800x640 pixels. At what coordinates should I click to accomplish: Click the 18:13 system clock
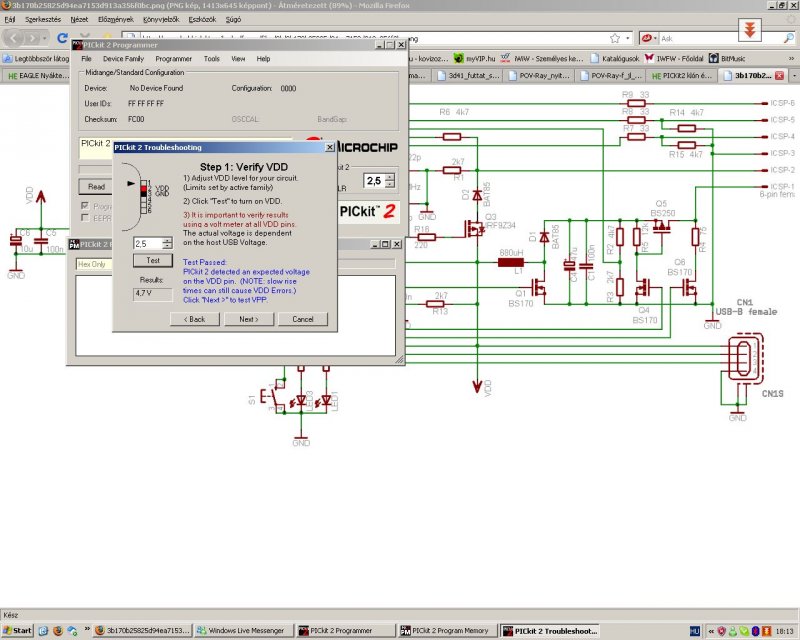coord(784,631)
